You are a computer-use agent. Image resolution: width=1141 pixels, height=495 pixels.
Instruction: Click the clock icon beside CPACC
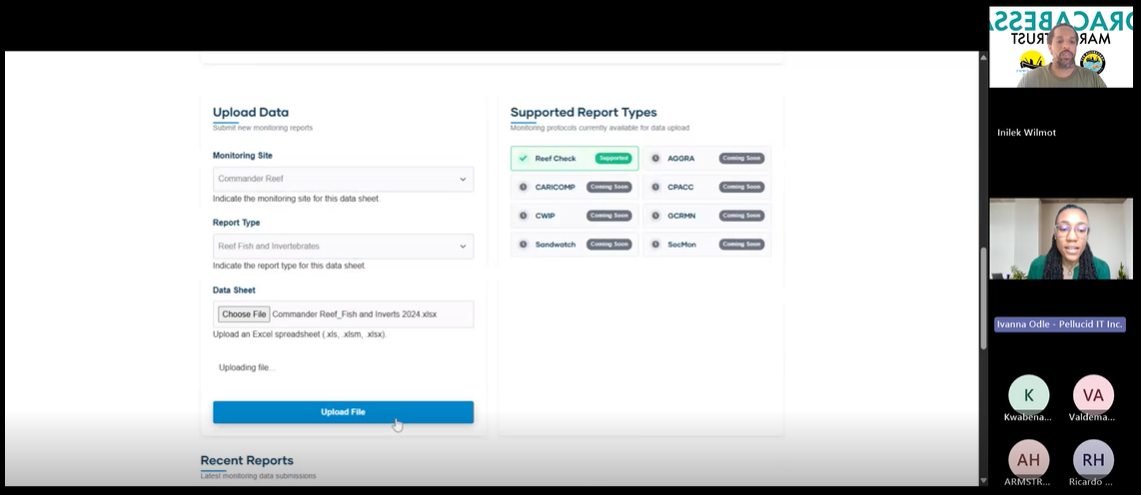tap(655, 187)
